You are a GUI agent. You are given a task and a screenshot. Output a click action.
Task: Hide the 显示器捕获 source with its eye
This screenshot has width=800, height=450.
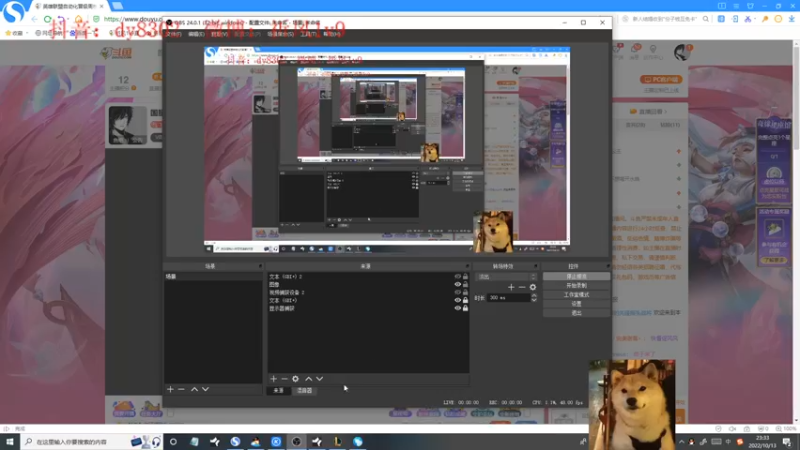[458, 308]
